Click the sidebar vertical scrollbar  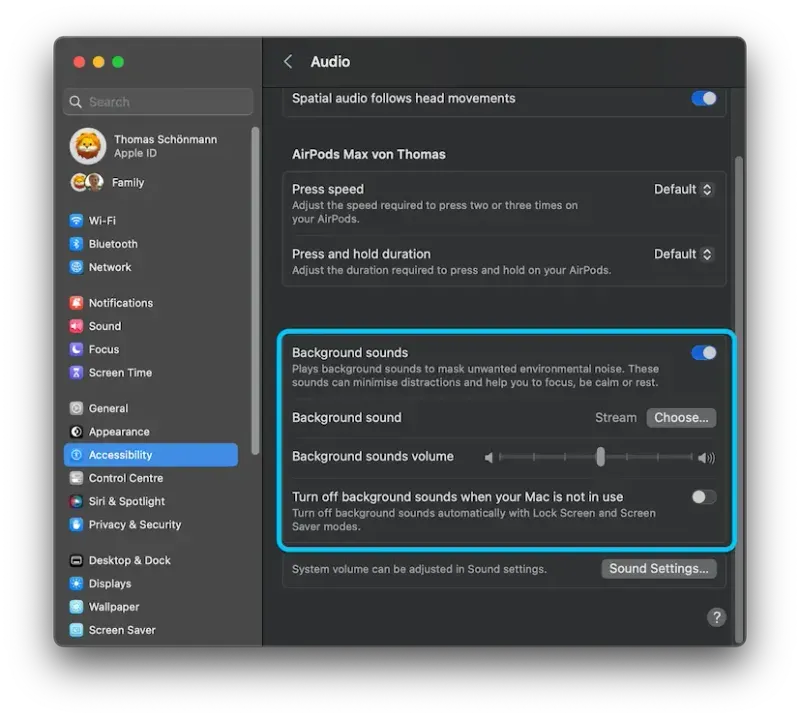point(255,291)
